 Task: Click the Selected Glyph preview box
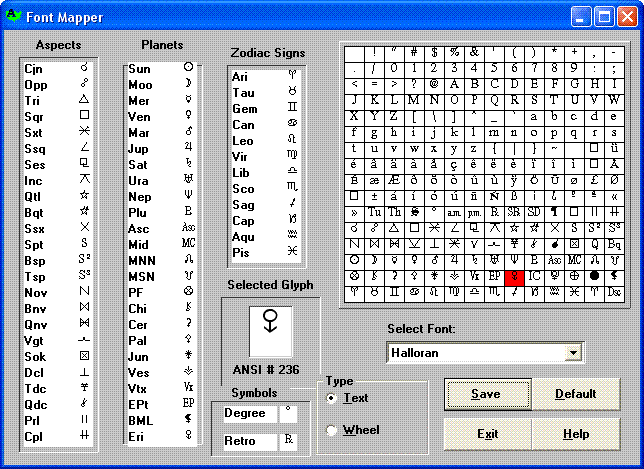click(270, 326)
